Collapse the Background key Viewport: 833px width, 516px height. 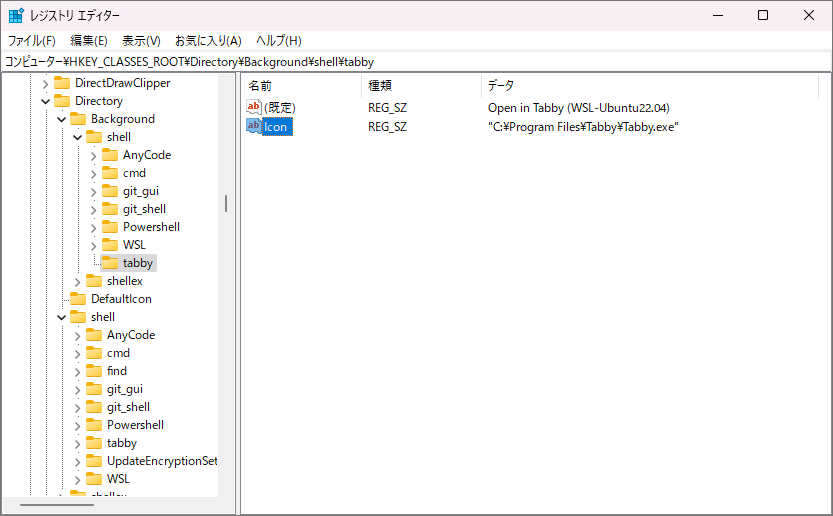62,119
